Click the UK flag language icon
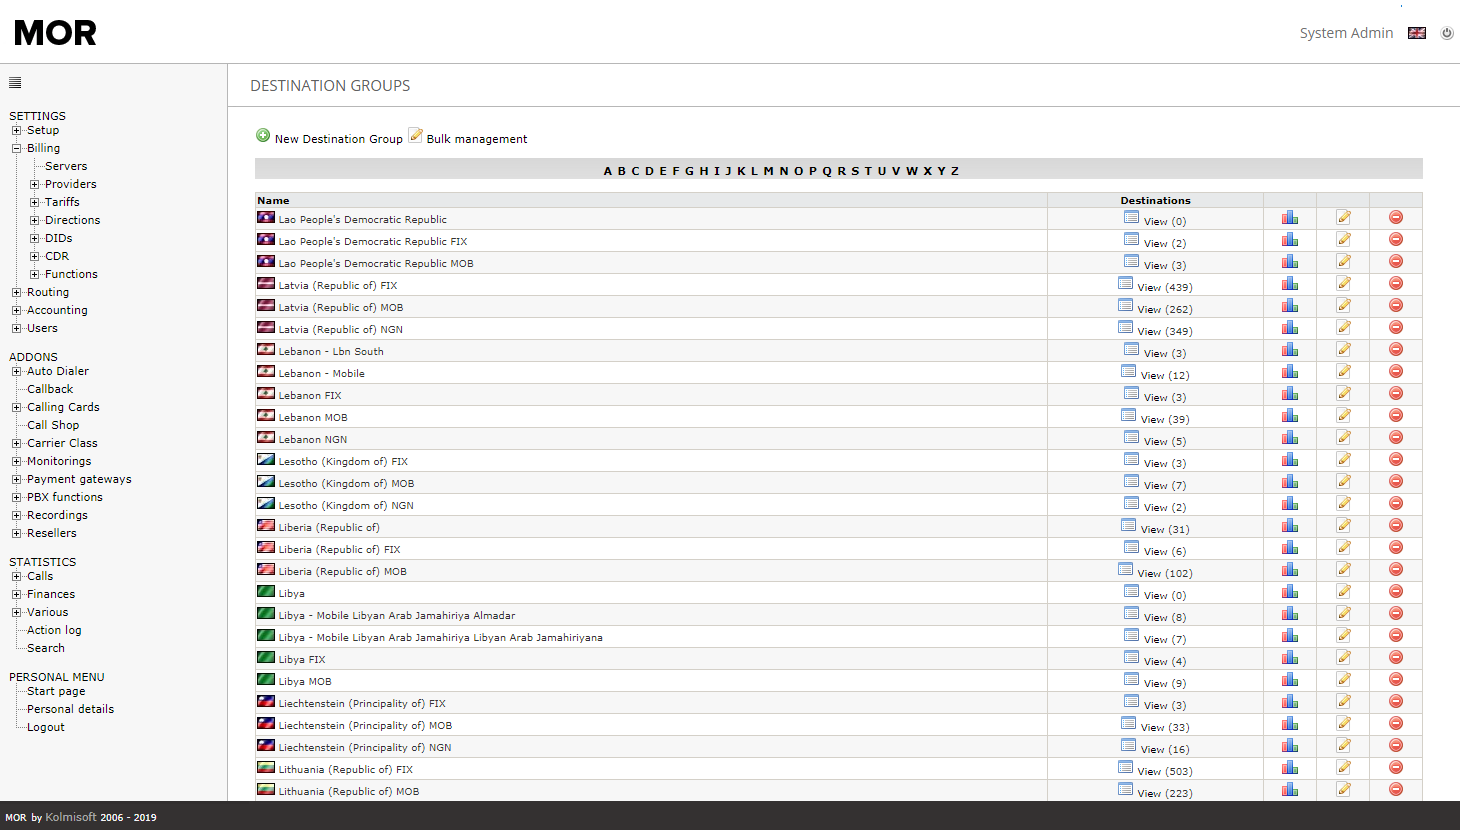Image resolution: width=1460 pixels, height=830 pixels. 1417,33
